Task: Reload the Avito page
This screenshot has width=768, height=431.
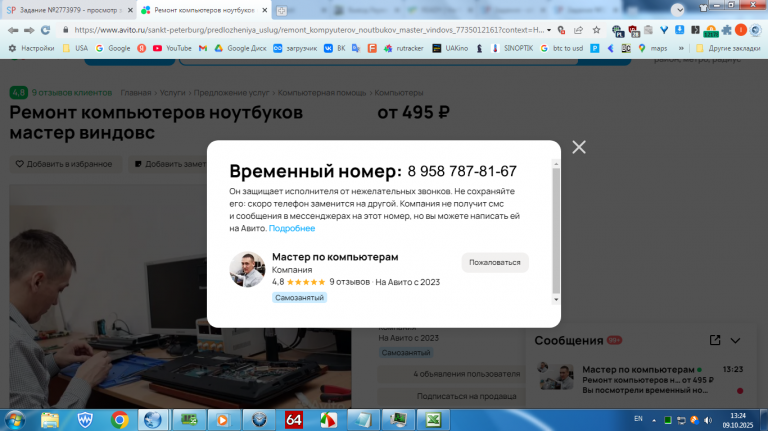Action: 46,30
